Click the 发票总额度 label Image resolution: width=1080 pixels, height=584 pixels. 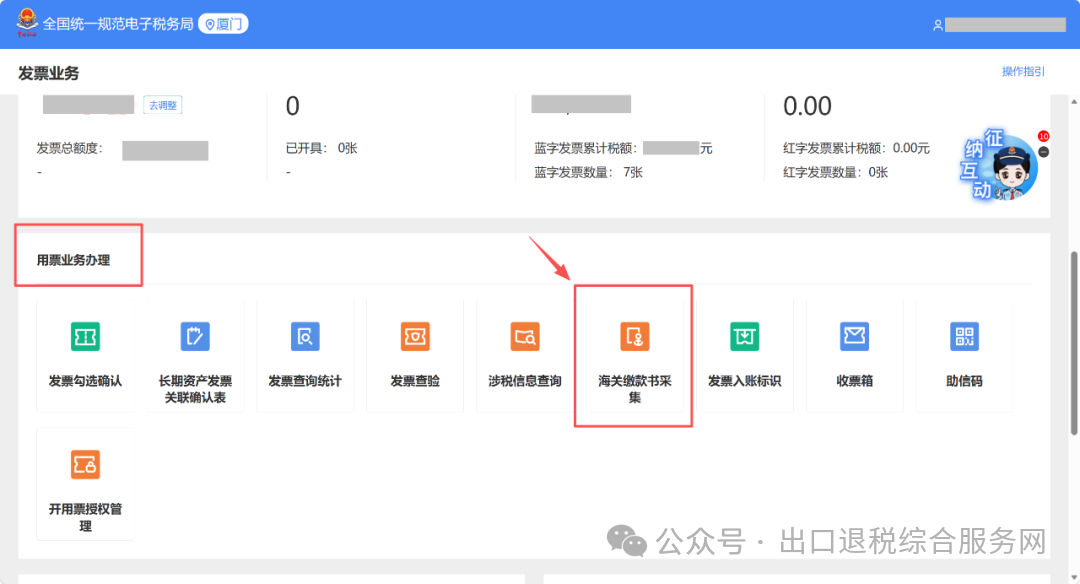point(70,148)
